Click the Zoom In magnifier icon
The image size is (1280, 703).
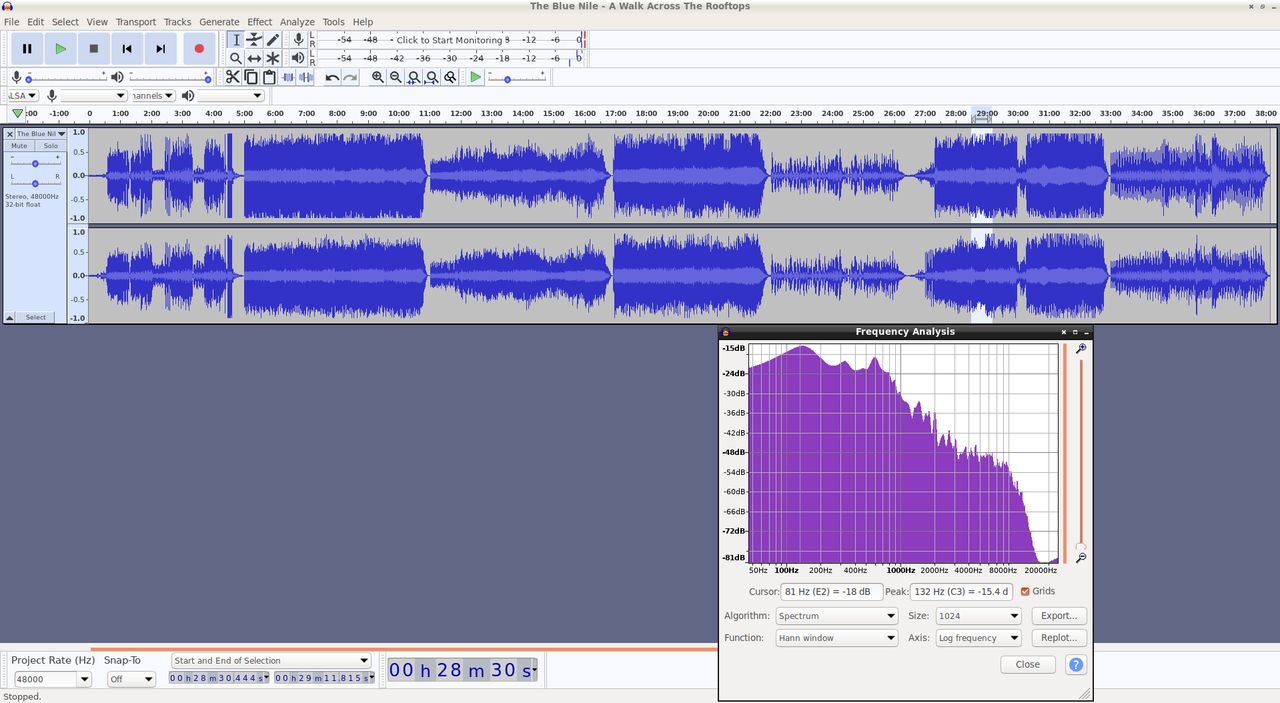tap(378, 77)
